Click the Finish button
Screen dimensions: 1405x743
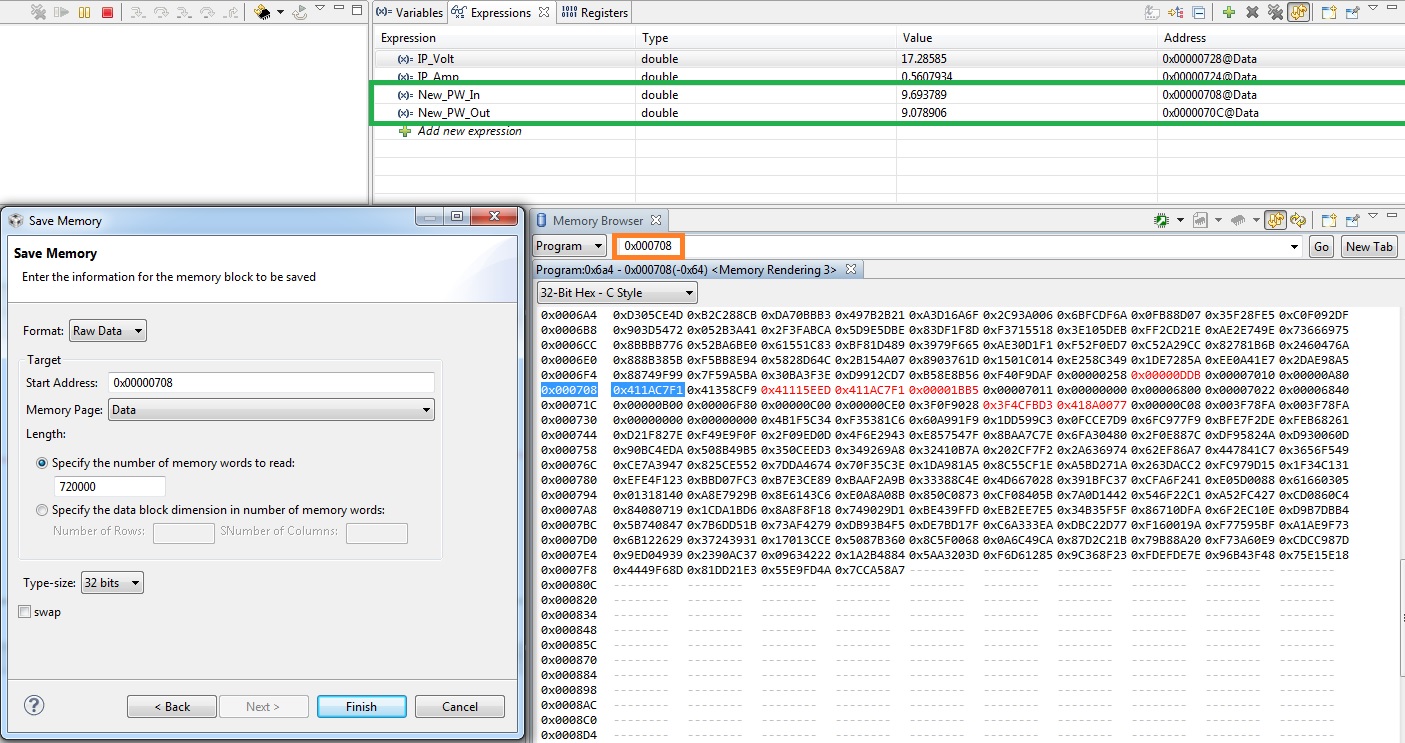point(361,706)
